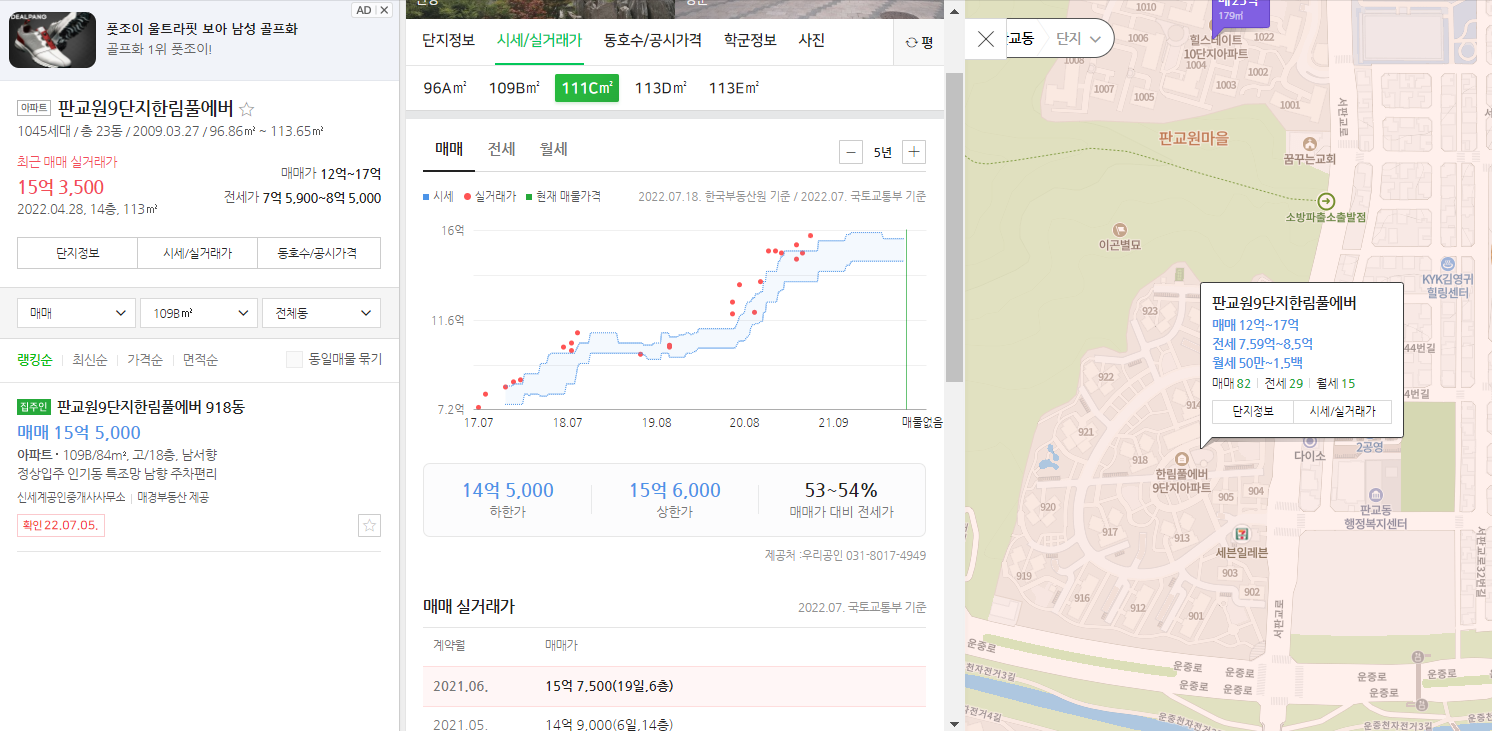The height and width of the screenshot is (731, 1492).
Task: Click the 2021.06. 15억 7,500 transaction row
Action: click(x=675, y=686)
